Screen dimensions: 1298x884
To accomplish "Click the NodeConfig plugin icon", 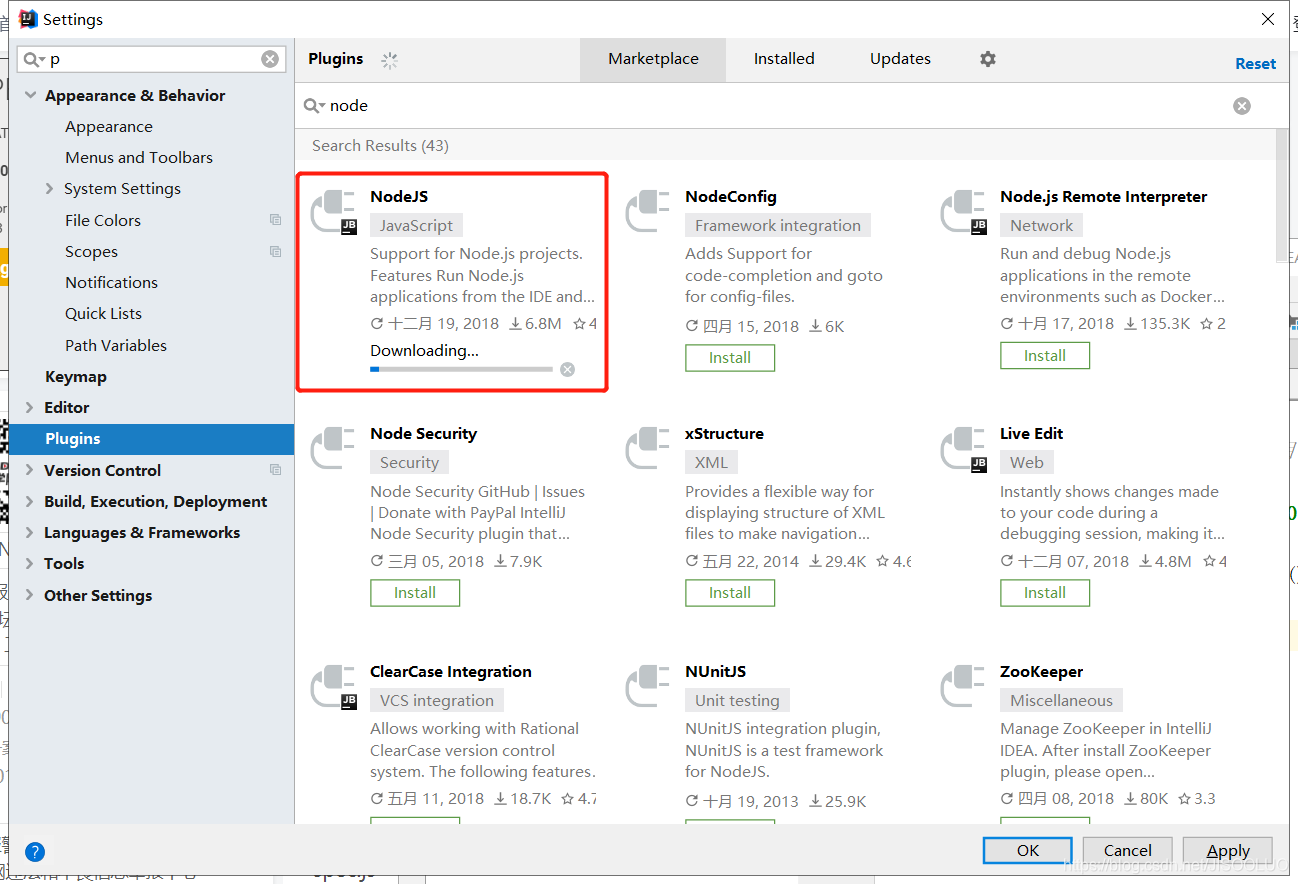I will click(x=649, y=212).
